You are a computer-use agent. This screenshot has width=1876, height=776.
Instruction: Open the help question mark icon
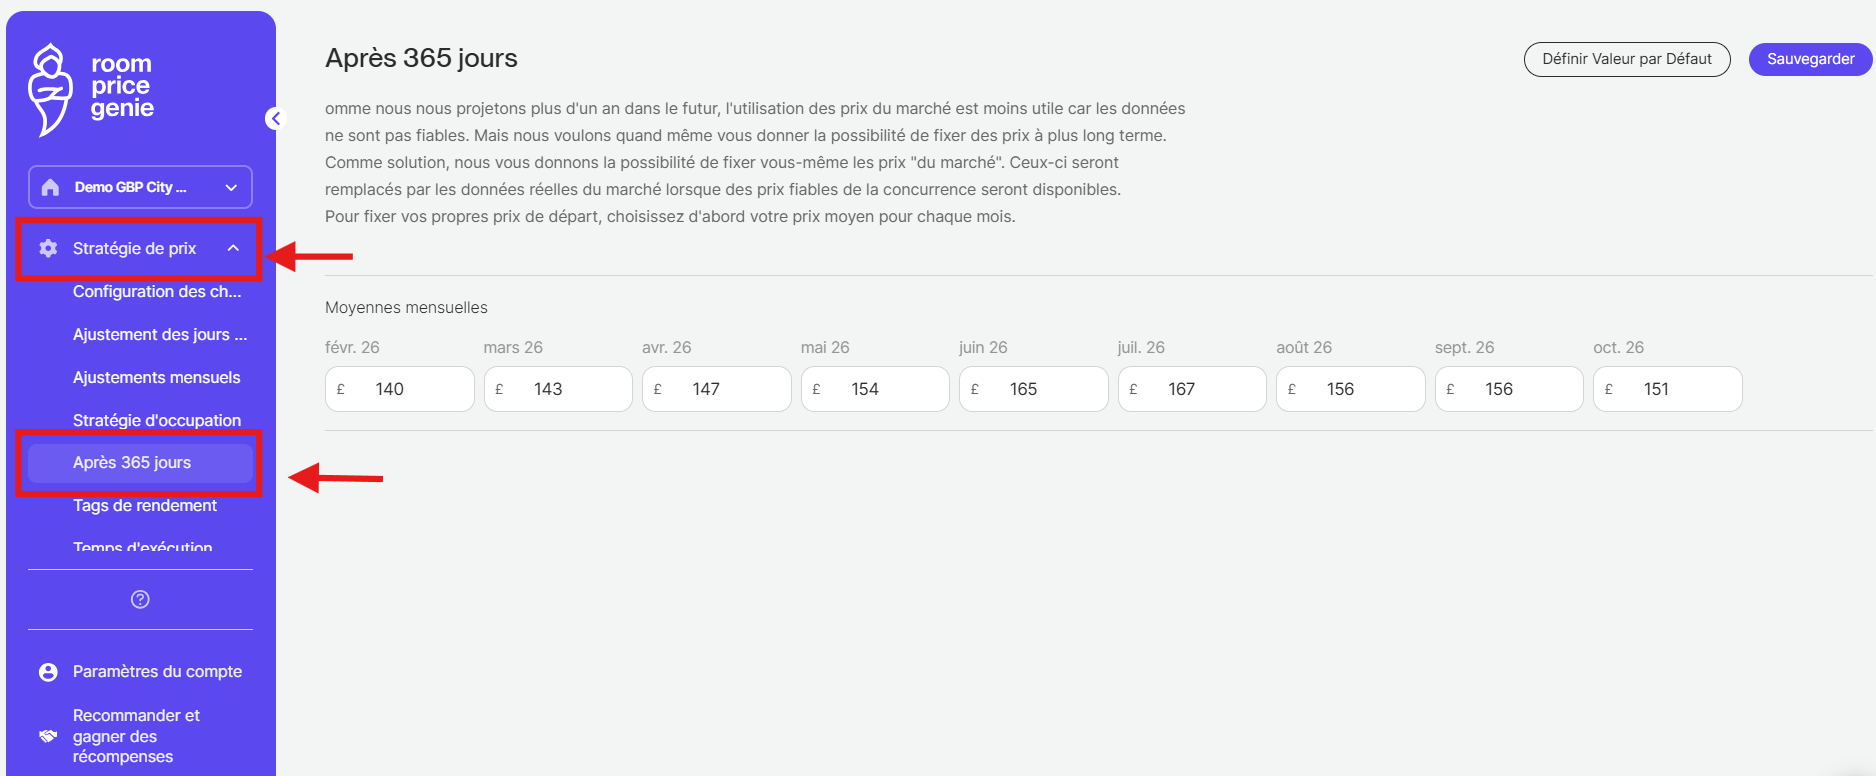click(140, 599)
